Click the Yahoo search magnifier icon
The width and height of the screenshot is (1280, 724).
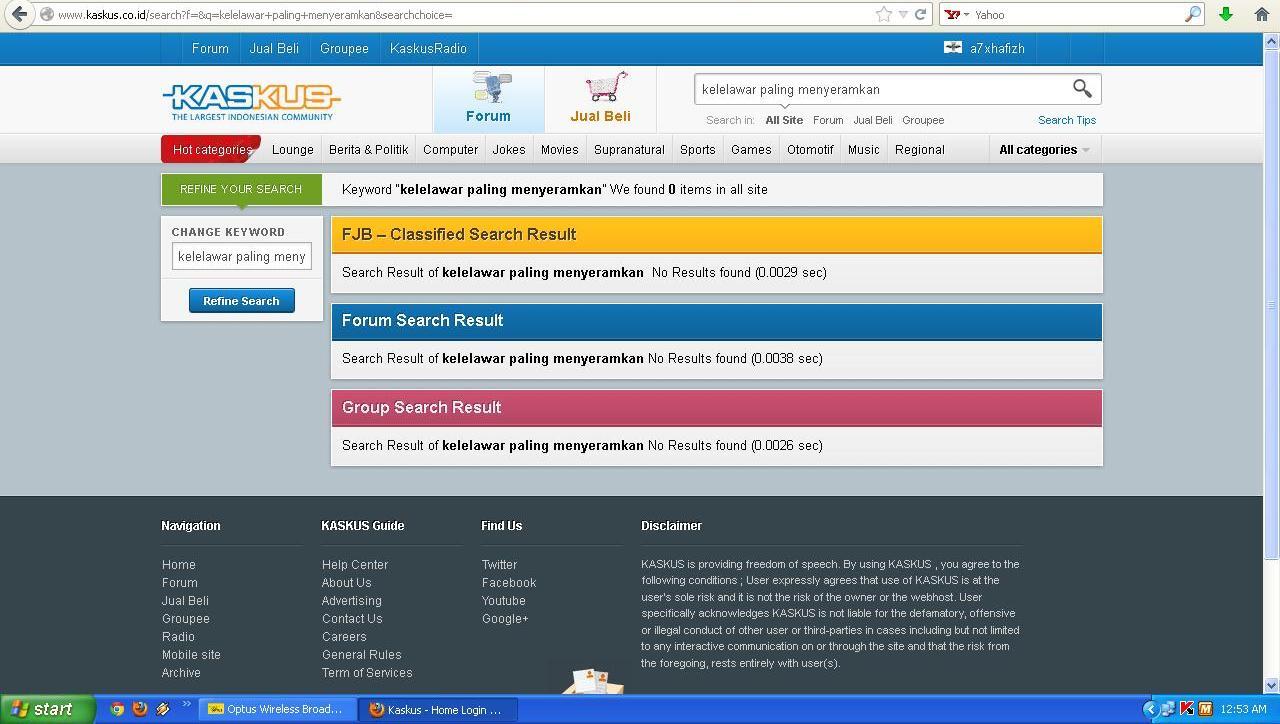tap(1192, 14)
